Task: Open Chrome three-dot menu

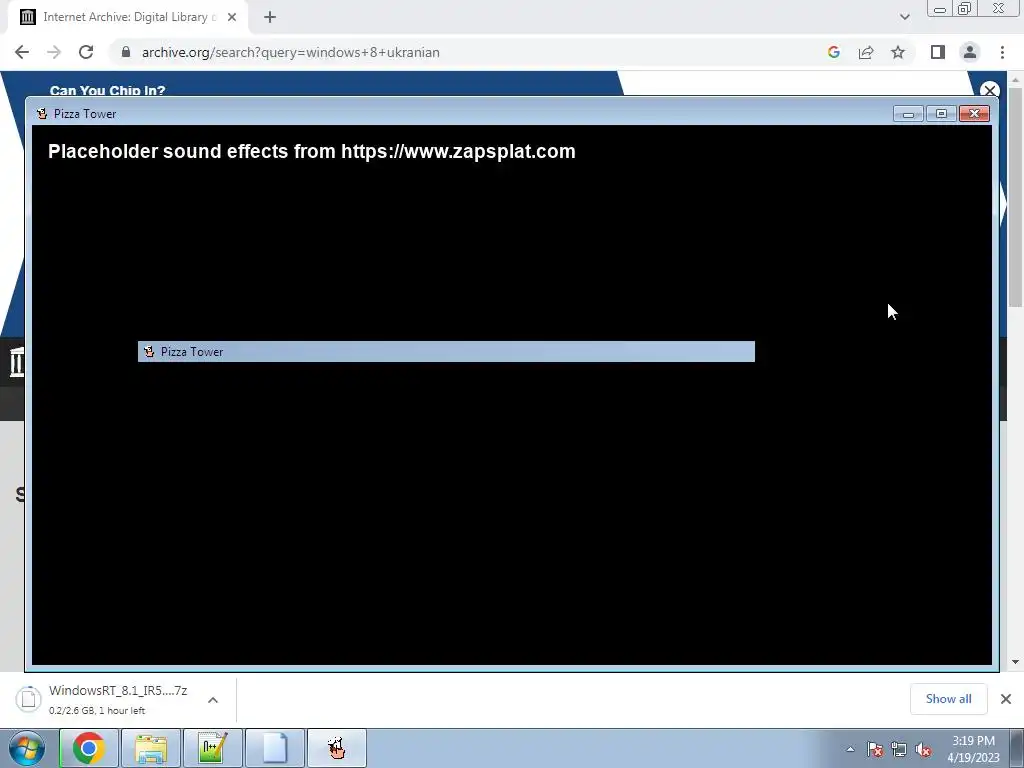Action: click(x=1002, y=52)
